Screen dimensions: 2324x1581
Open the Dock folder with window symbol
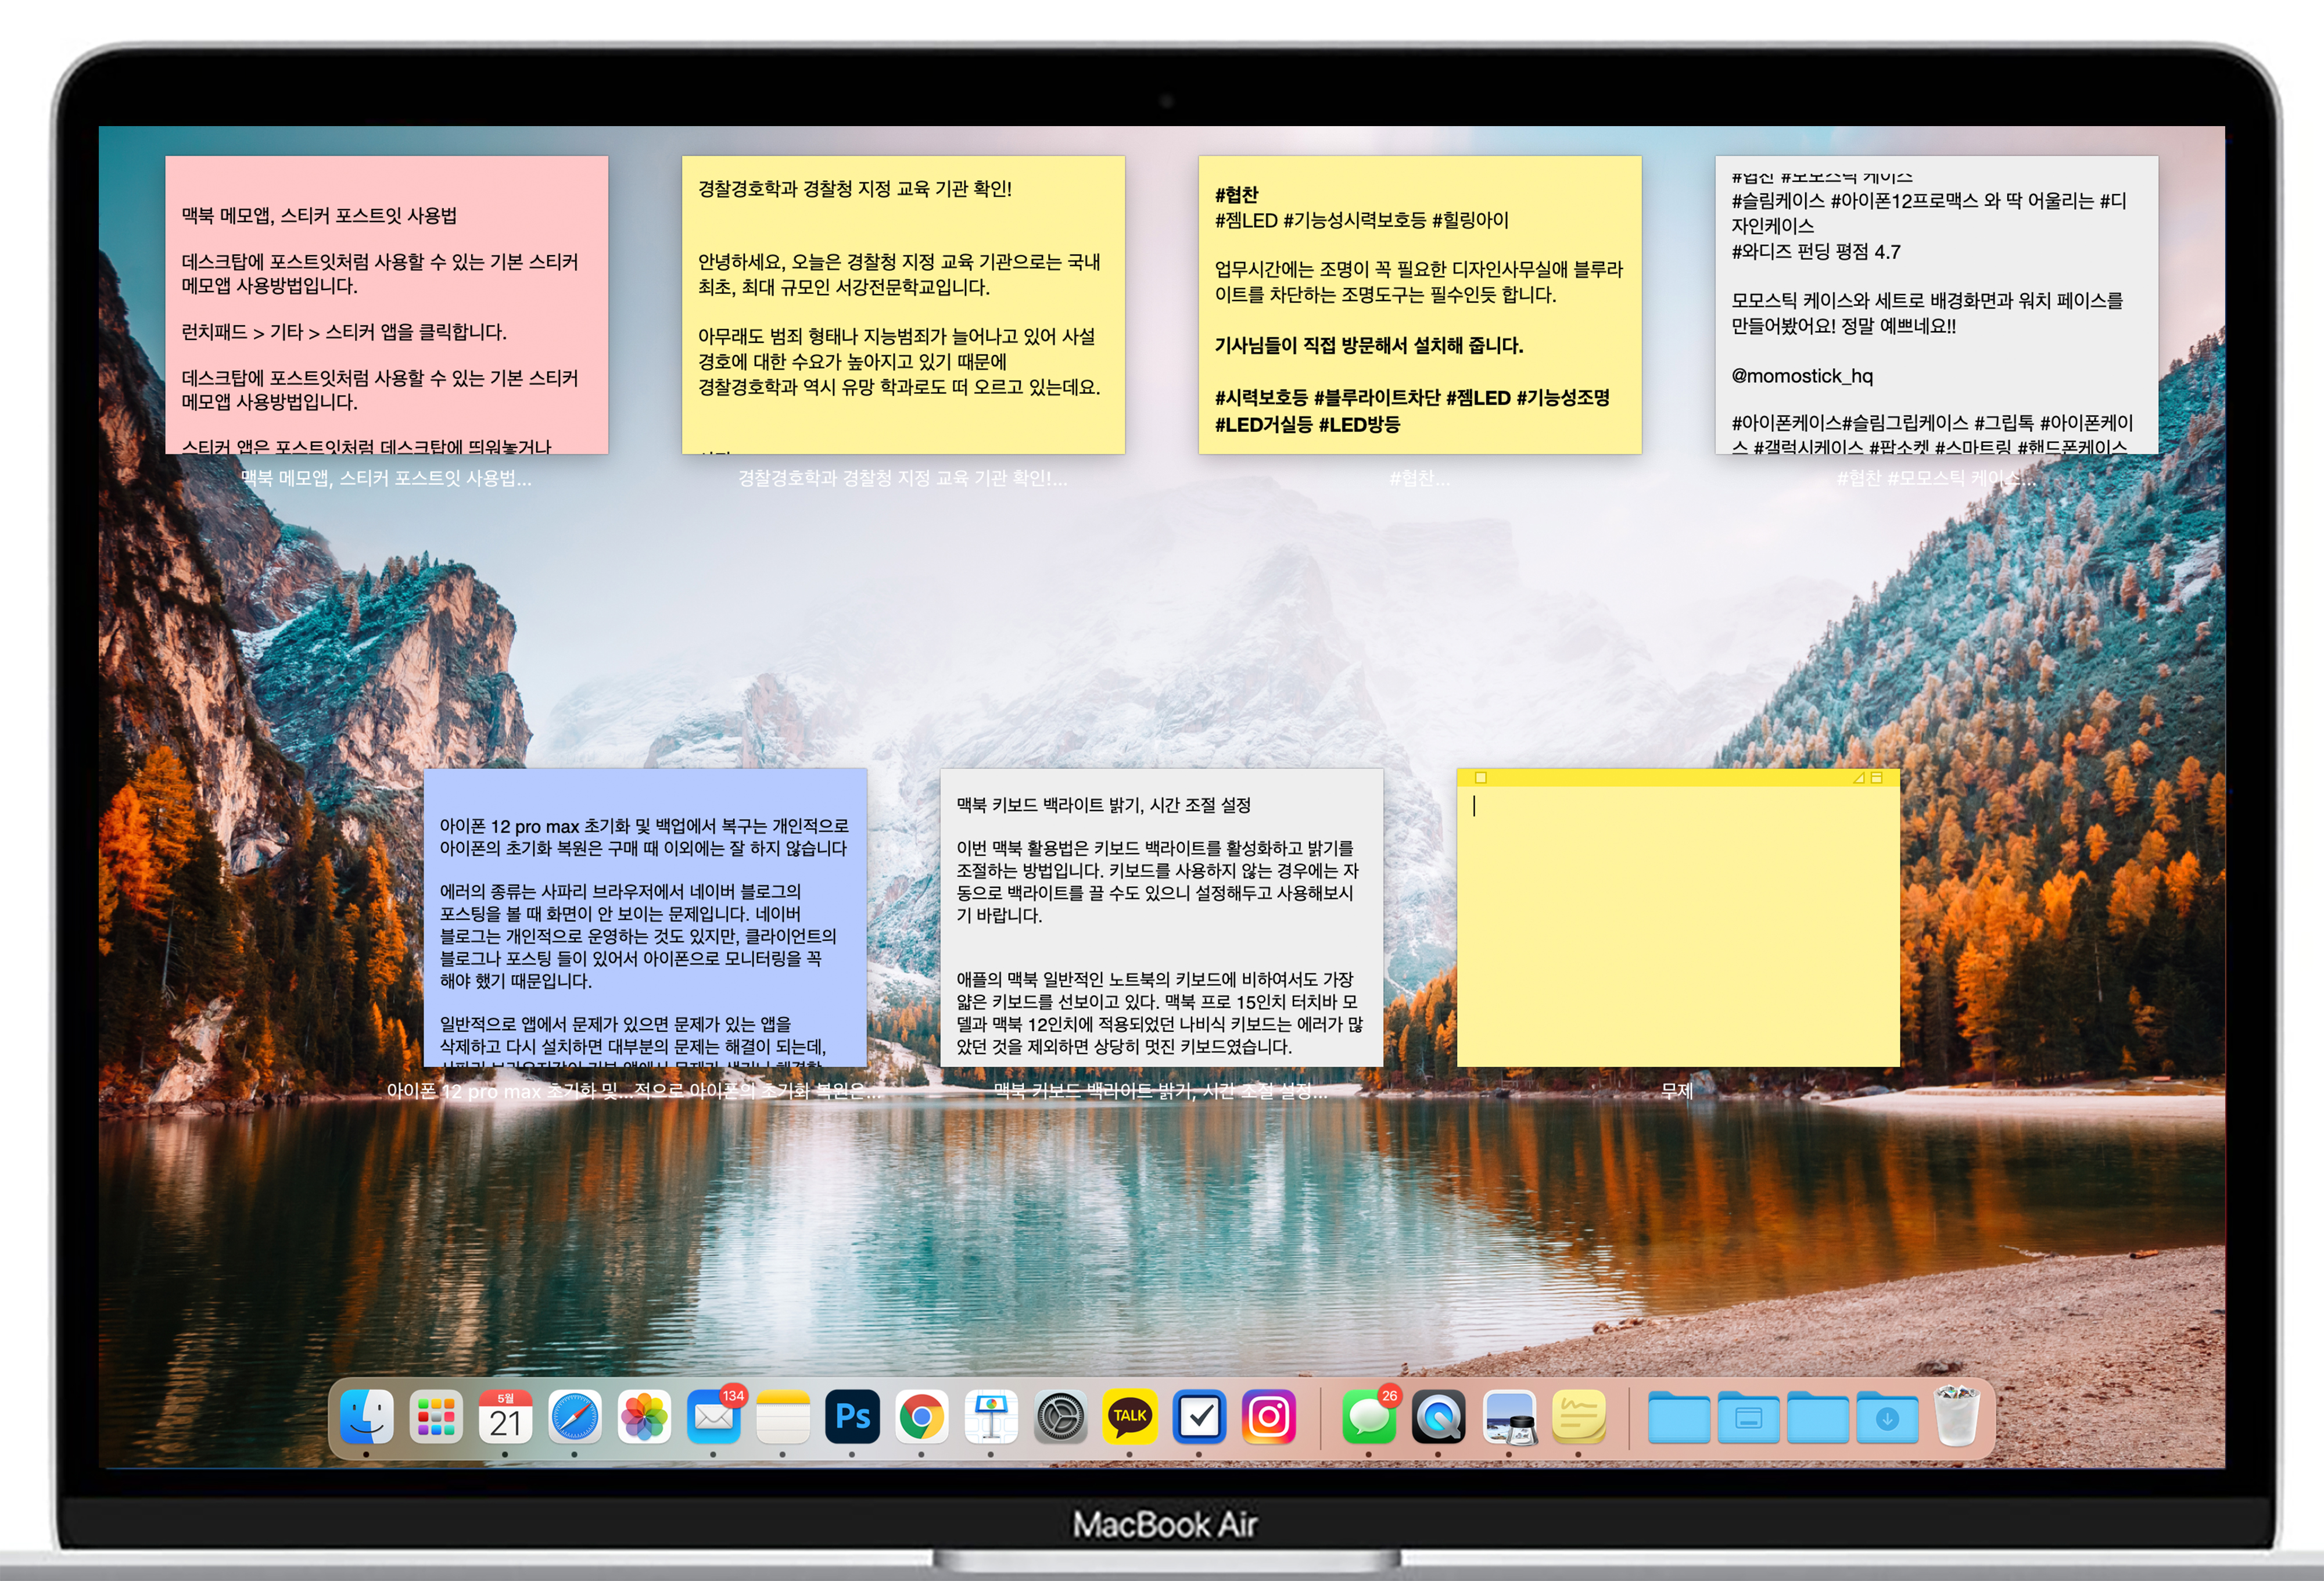coord(1748,1418)
